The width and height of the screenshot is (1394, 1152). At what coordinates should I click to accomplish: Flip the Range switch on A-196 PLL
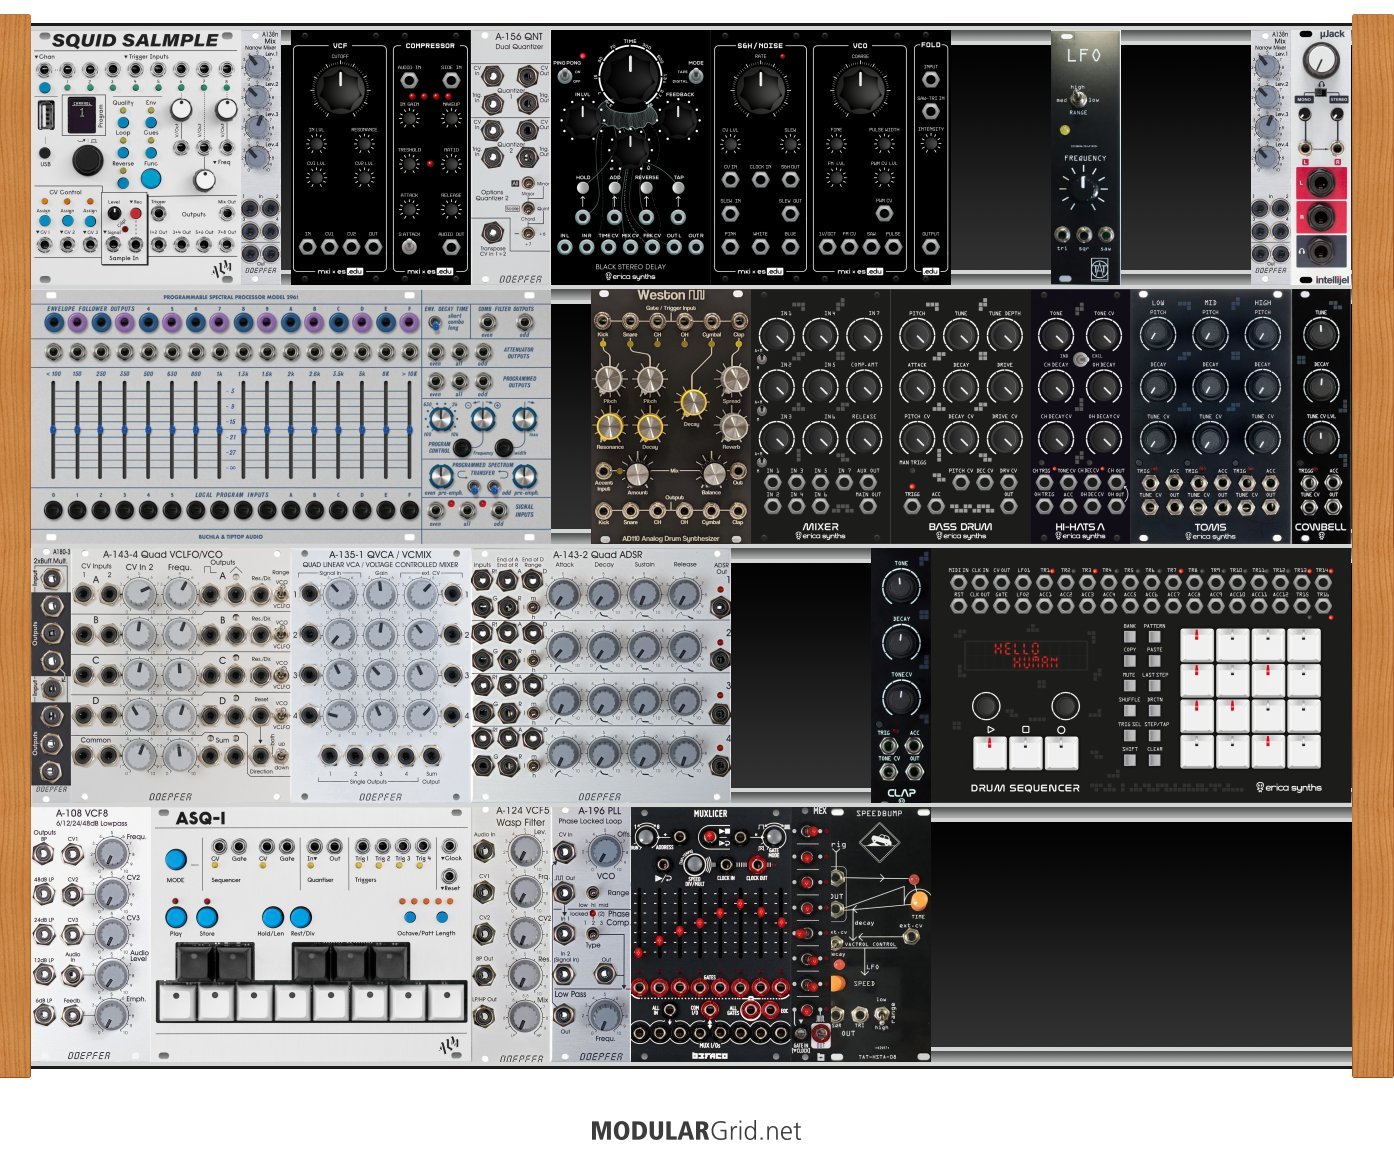pos(592,893)
